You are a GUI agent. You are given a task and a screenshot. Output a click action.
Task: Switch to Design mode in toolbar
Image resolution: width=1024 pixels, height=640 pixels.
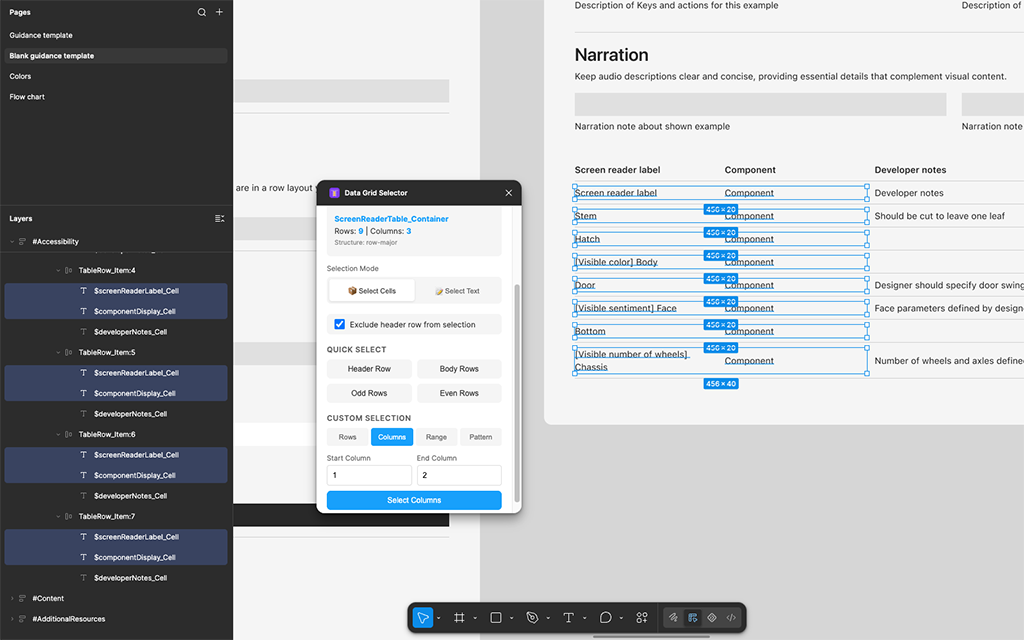point(693,618)
